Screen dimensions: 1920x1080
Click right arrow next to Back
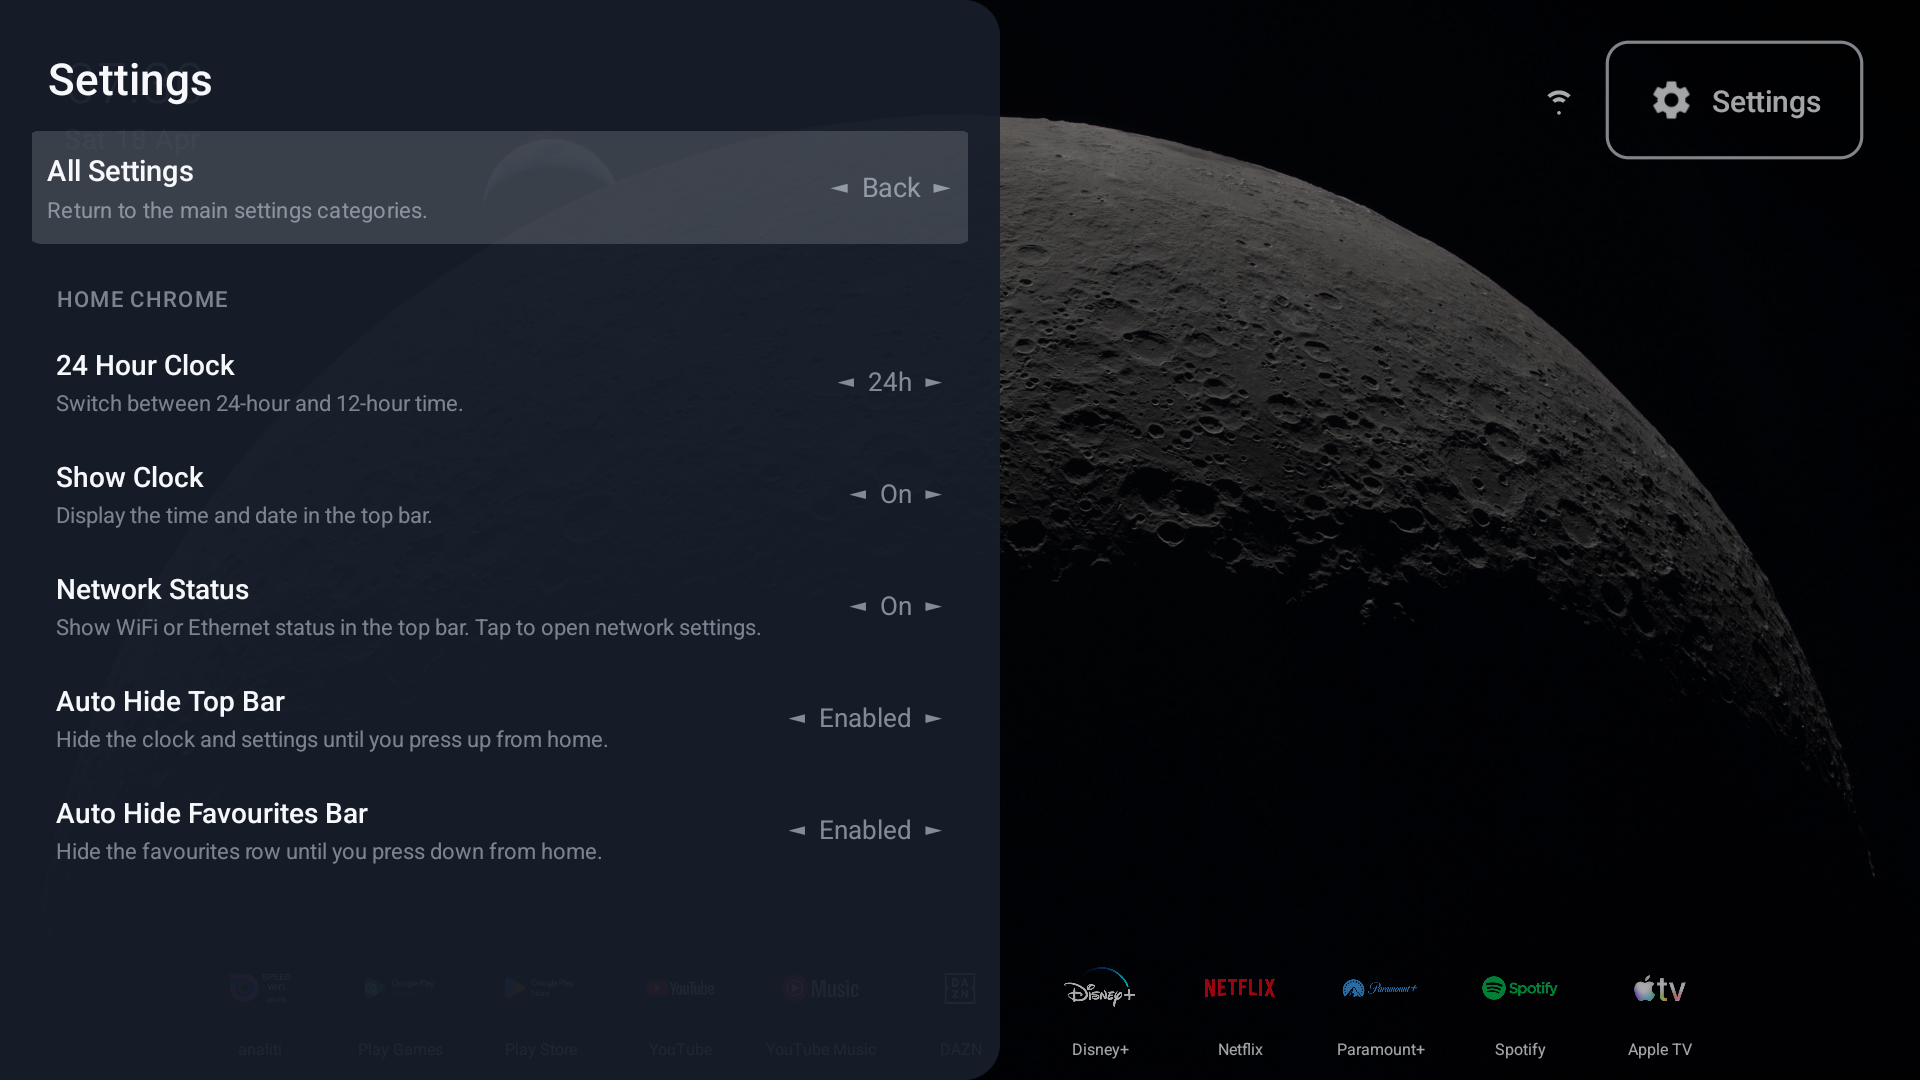(x=941, y=187)
